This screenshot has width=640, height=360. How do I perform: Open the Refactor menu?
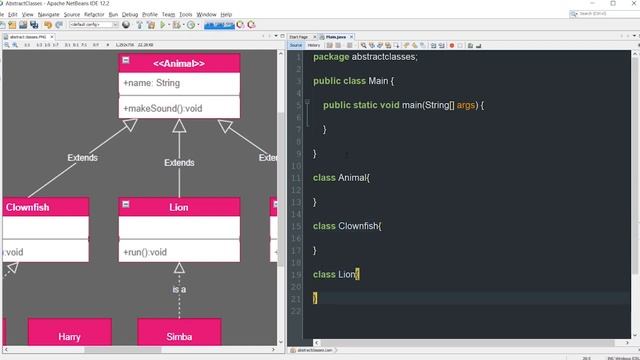pos(94,14)
